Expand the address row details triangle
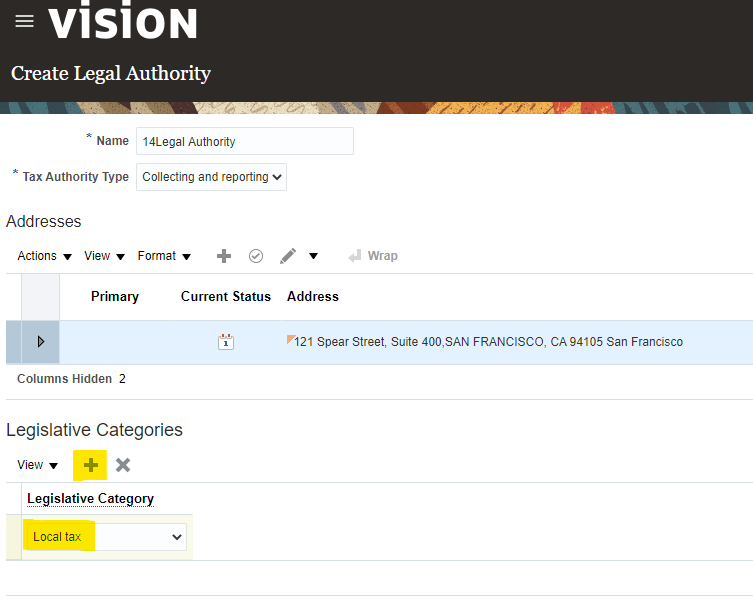Image resolution: width=753 pixels, height=609 pixels. [41, 342]
